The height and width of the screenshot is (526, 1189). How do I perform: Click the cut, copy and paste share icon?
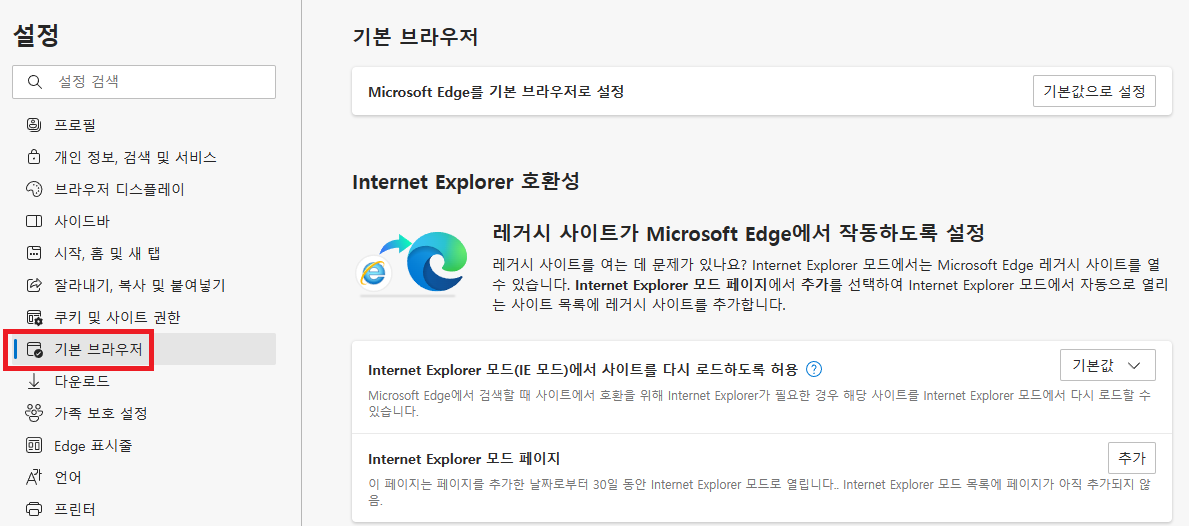click(33, 285)
